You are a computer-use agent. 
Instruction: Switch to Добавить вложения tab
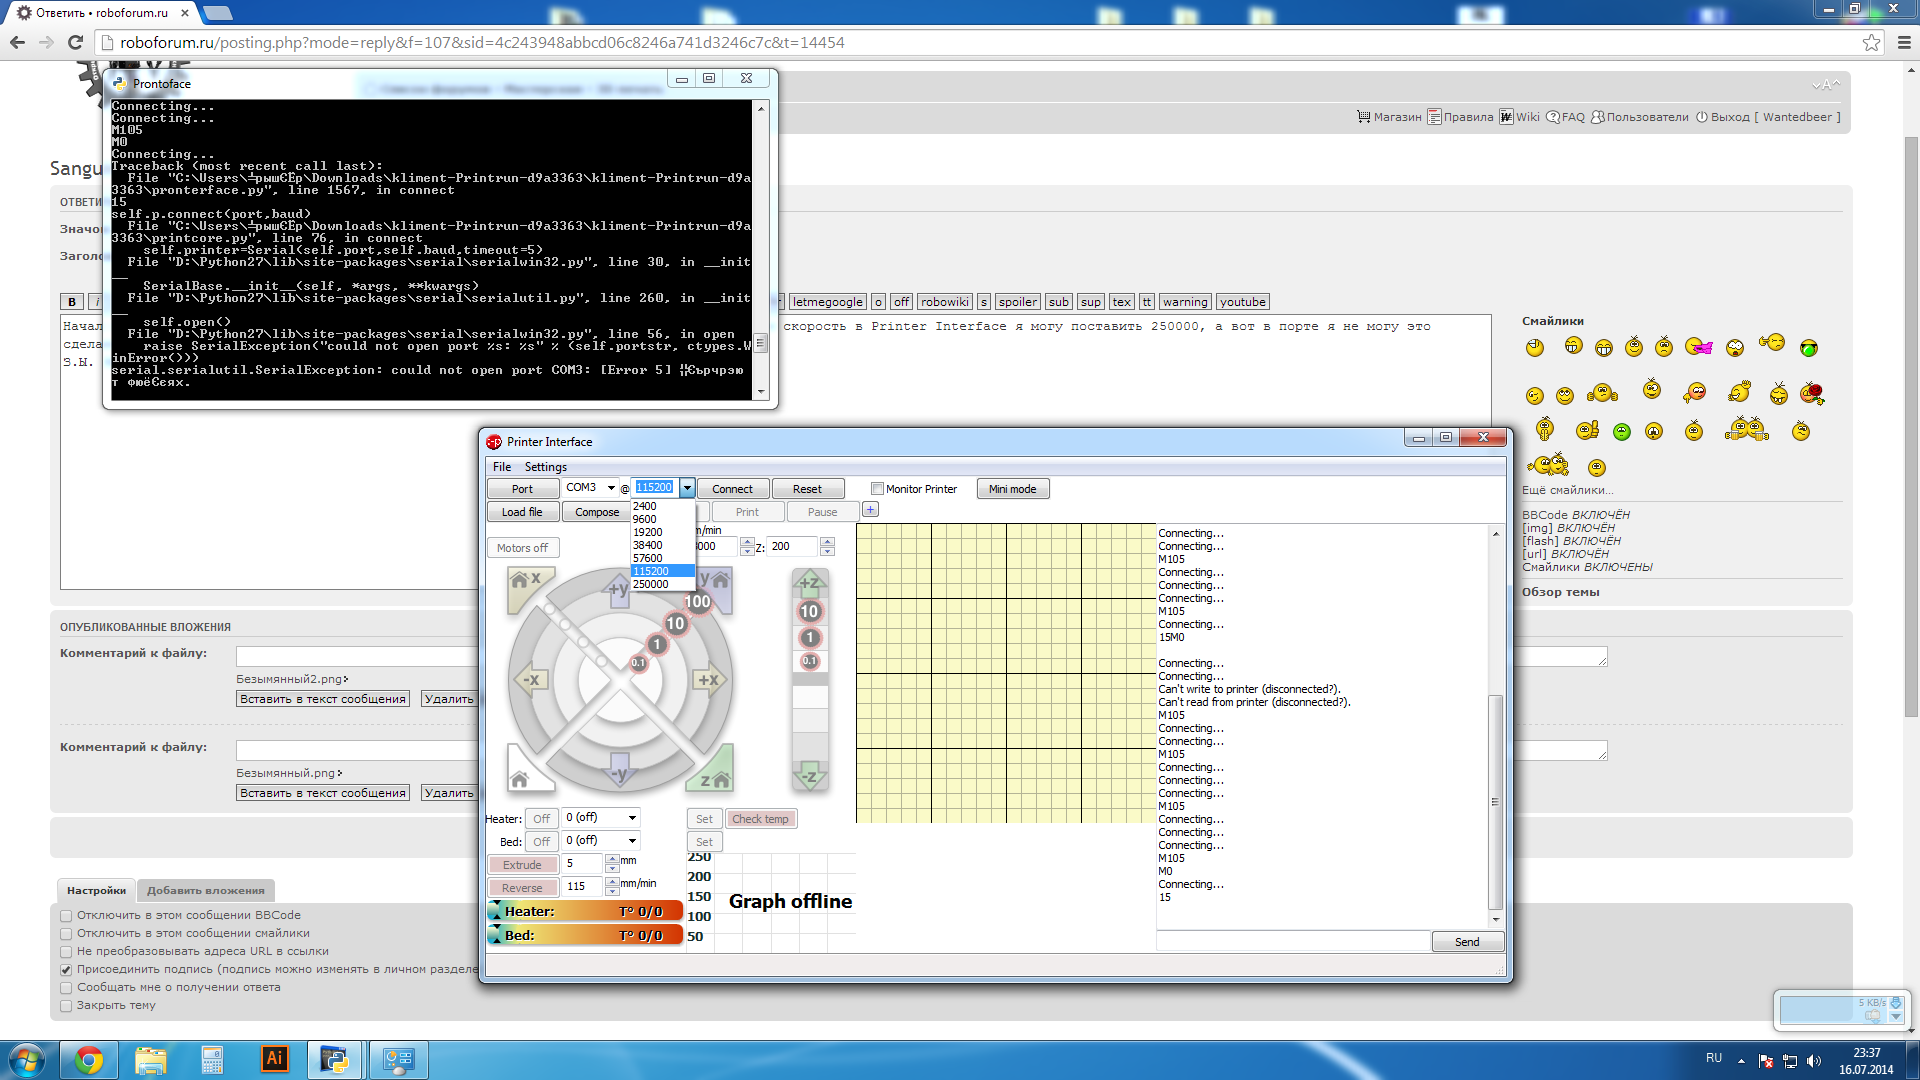205,890
